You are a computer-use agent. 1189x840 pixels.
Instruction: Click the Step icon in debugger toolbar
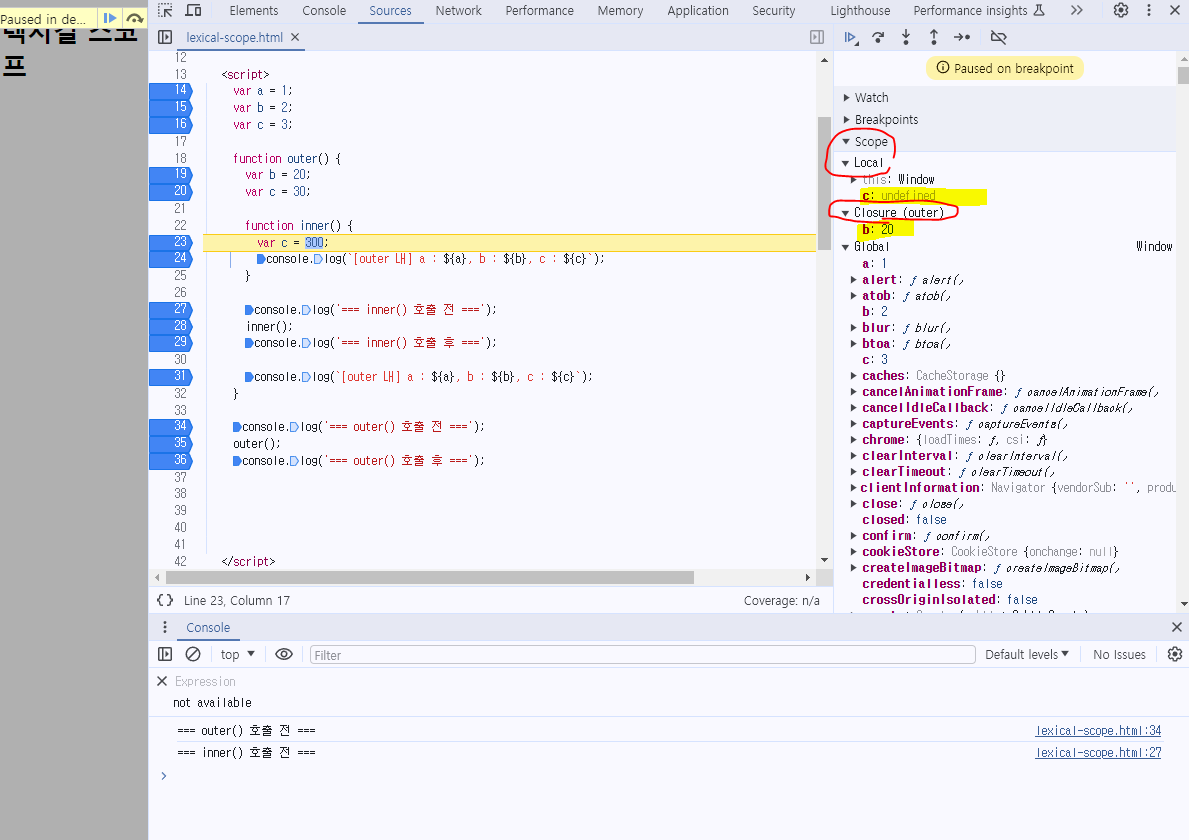962,37
